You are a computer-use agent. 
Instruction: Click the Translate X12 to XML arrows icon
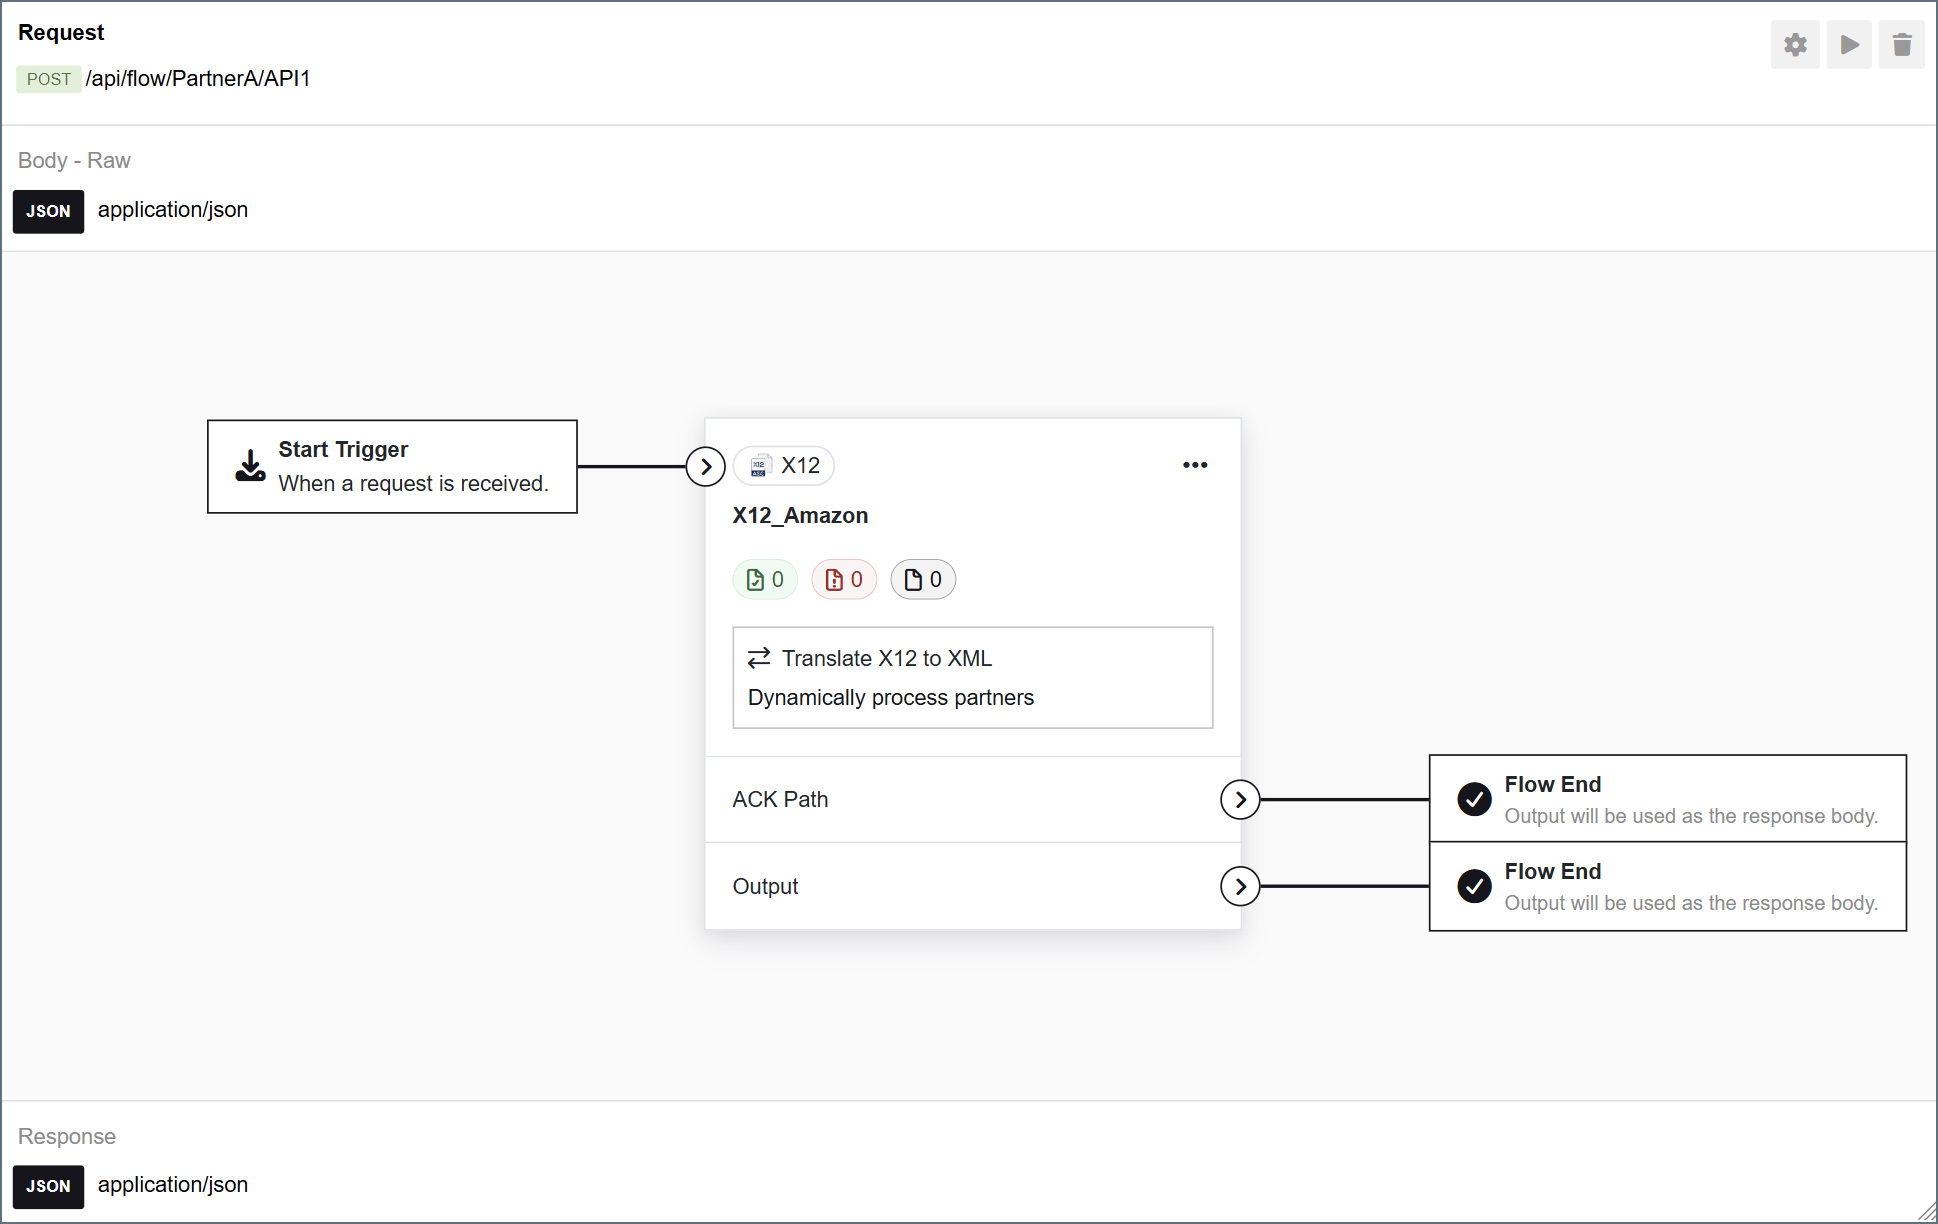759,658
